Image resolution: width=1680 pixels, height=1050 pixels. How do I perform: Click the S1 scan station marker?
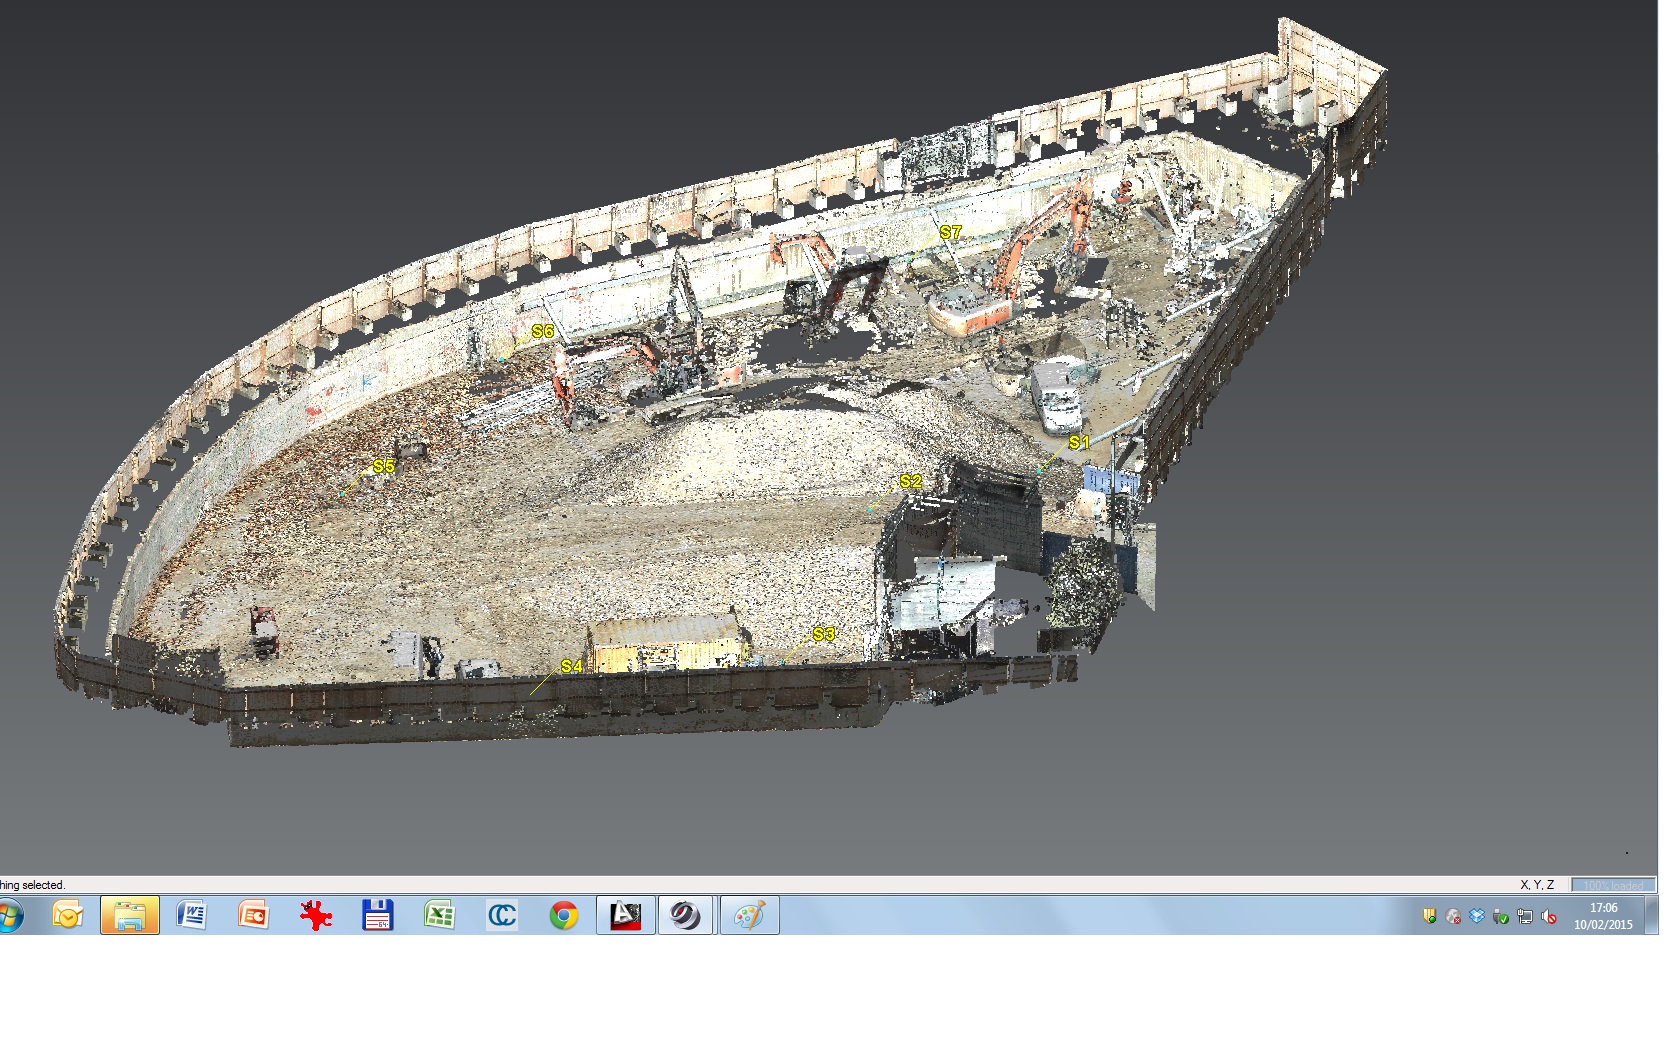point(1079,442)
